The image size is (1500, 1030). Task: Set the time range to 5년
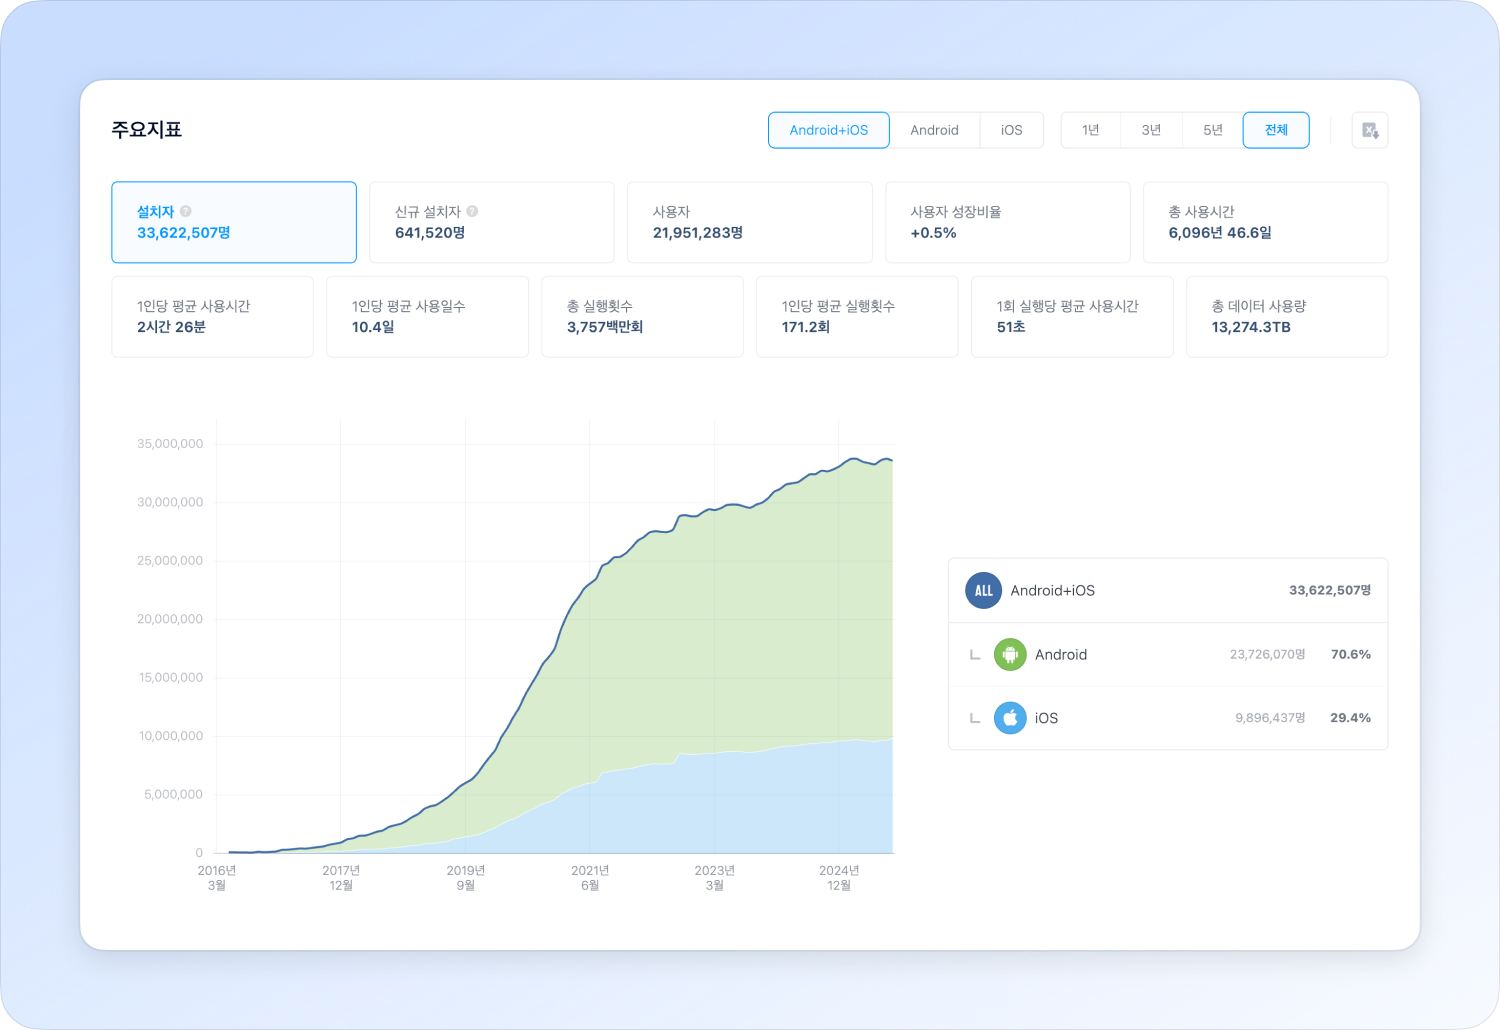click(x=1212, y=130)
